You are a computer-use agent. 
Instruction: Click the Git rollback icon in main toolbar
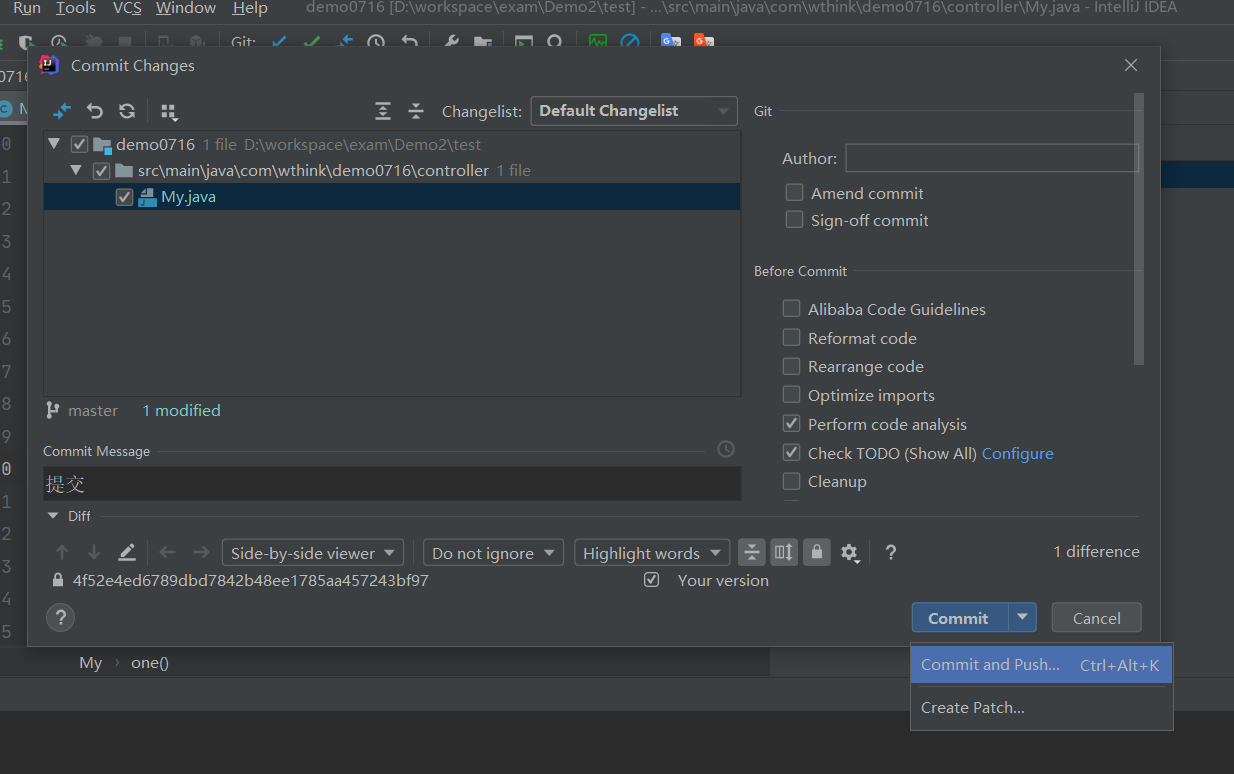[x=409, y=42]
